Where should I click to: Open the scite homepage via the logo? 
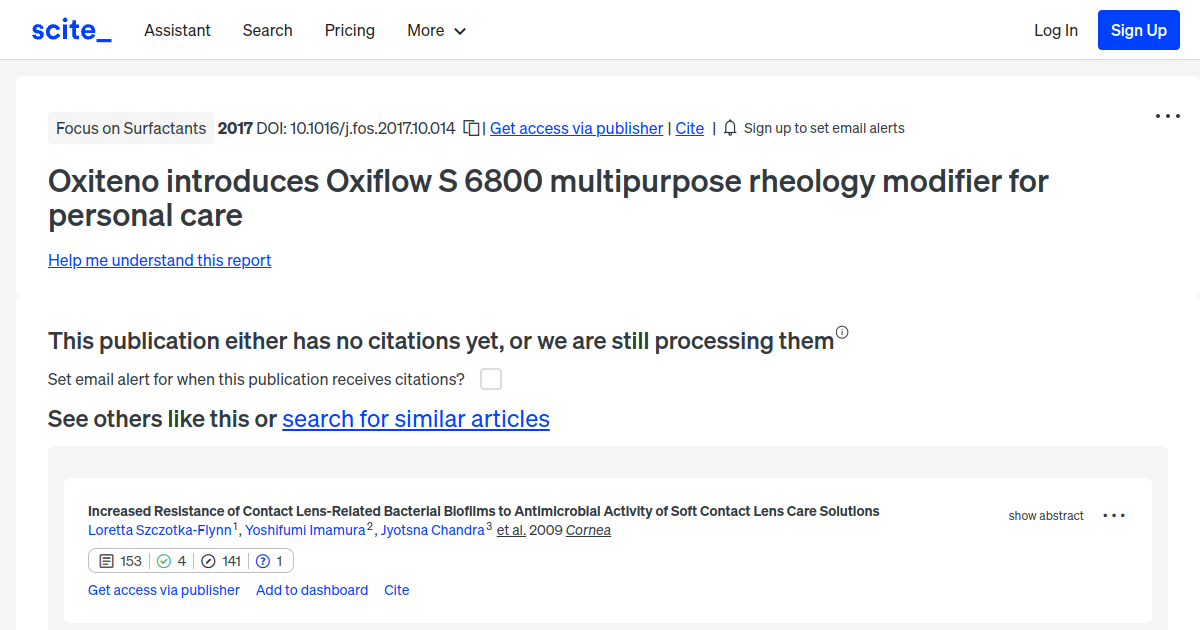pos(70,29)
